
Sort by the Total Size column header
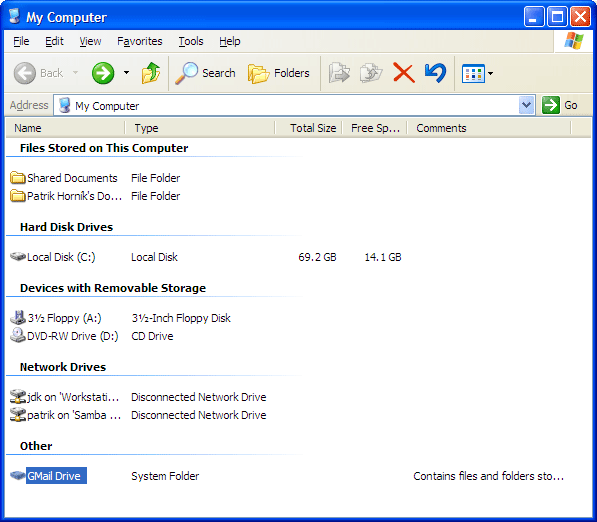click(x=308, y=128)
